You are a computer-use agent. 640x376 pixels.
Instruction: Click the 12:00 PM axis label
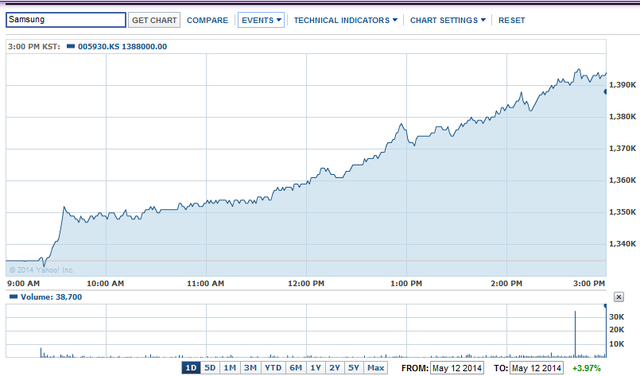pos(306,283)
